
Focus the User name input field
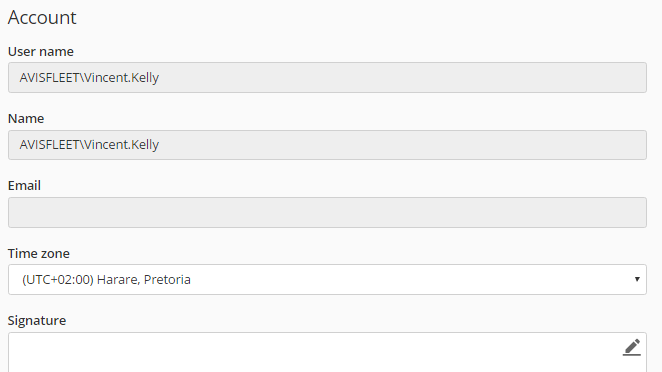[327, 78]
